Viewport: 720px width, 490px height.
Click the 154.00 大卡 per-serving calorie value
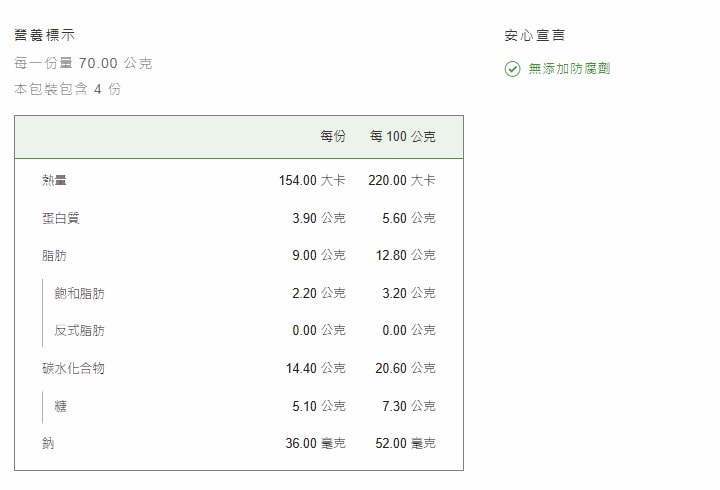[312, 181]
